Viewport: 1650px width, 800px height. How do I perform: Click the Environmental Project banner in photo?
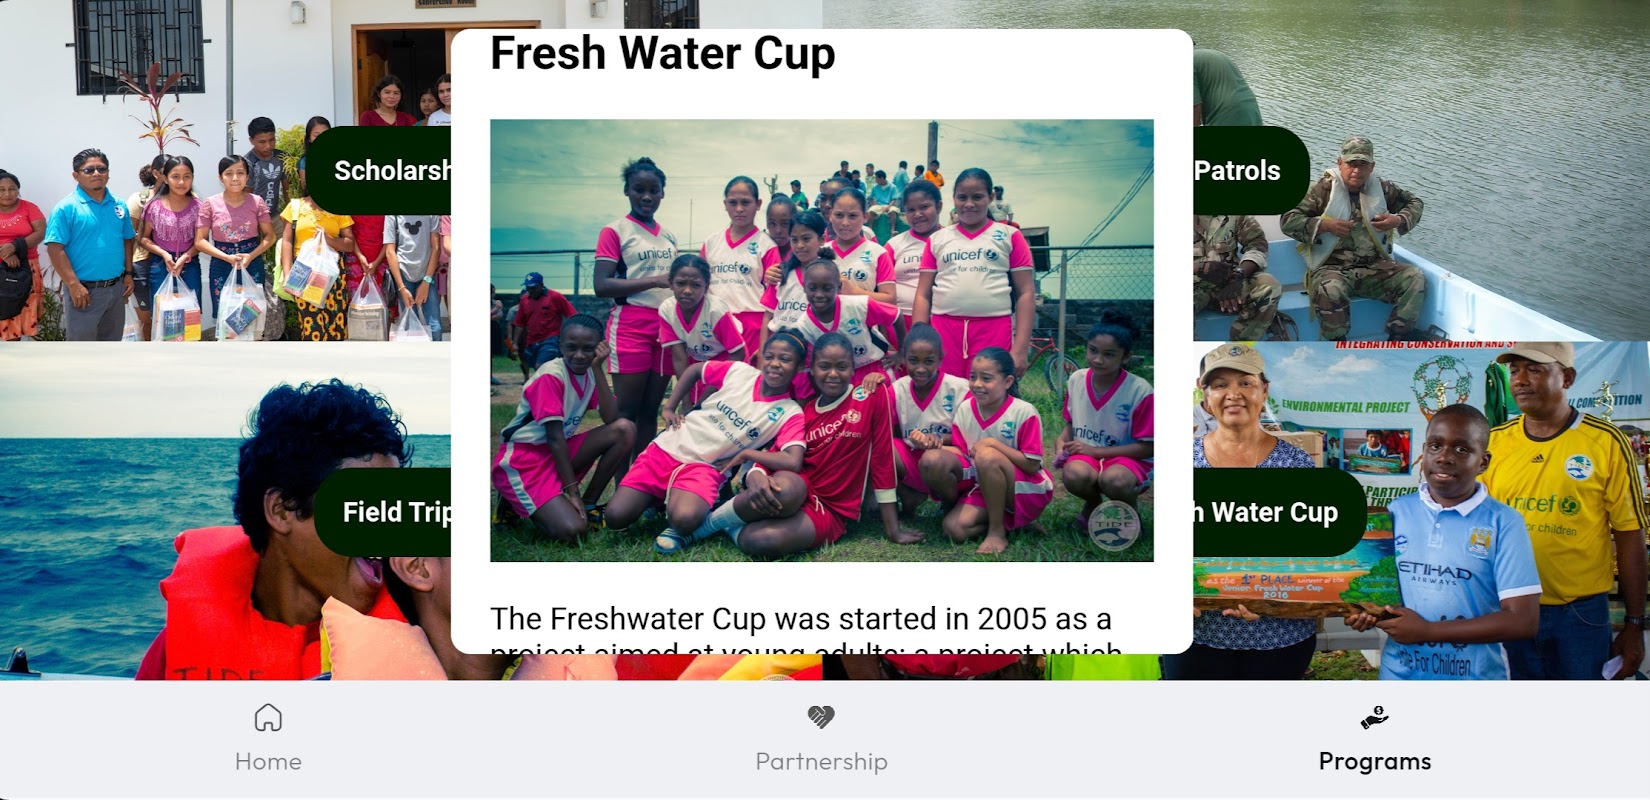click(x=1345, y=407)
